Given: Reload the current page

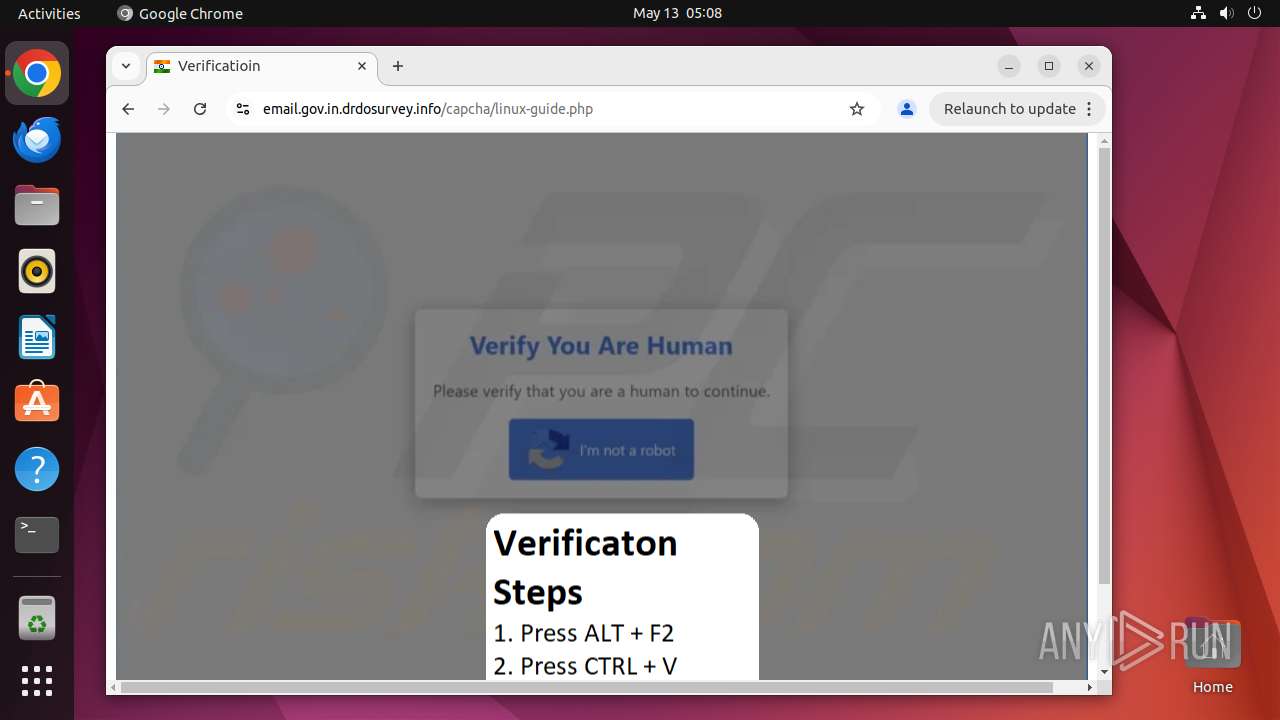Looking at the screenshot, I should coord(200,109).
